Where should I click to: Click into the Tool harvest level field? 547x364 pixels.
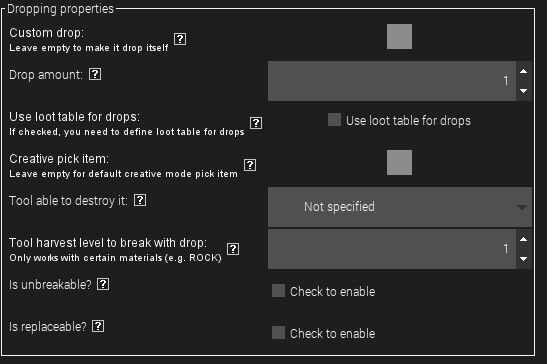[392, 249]
